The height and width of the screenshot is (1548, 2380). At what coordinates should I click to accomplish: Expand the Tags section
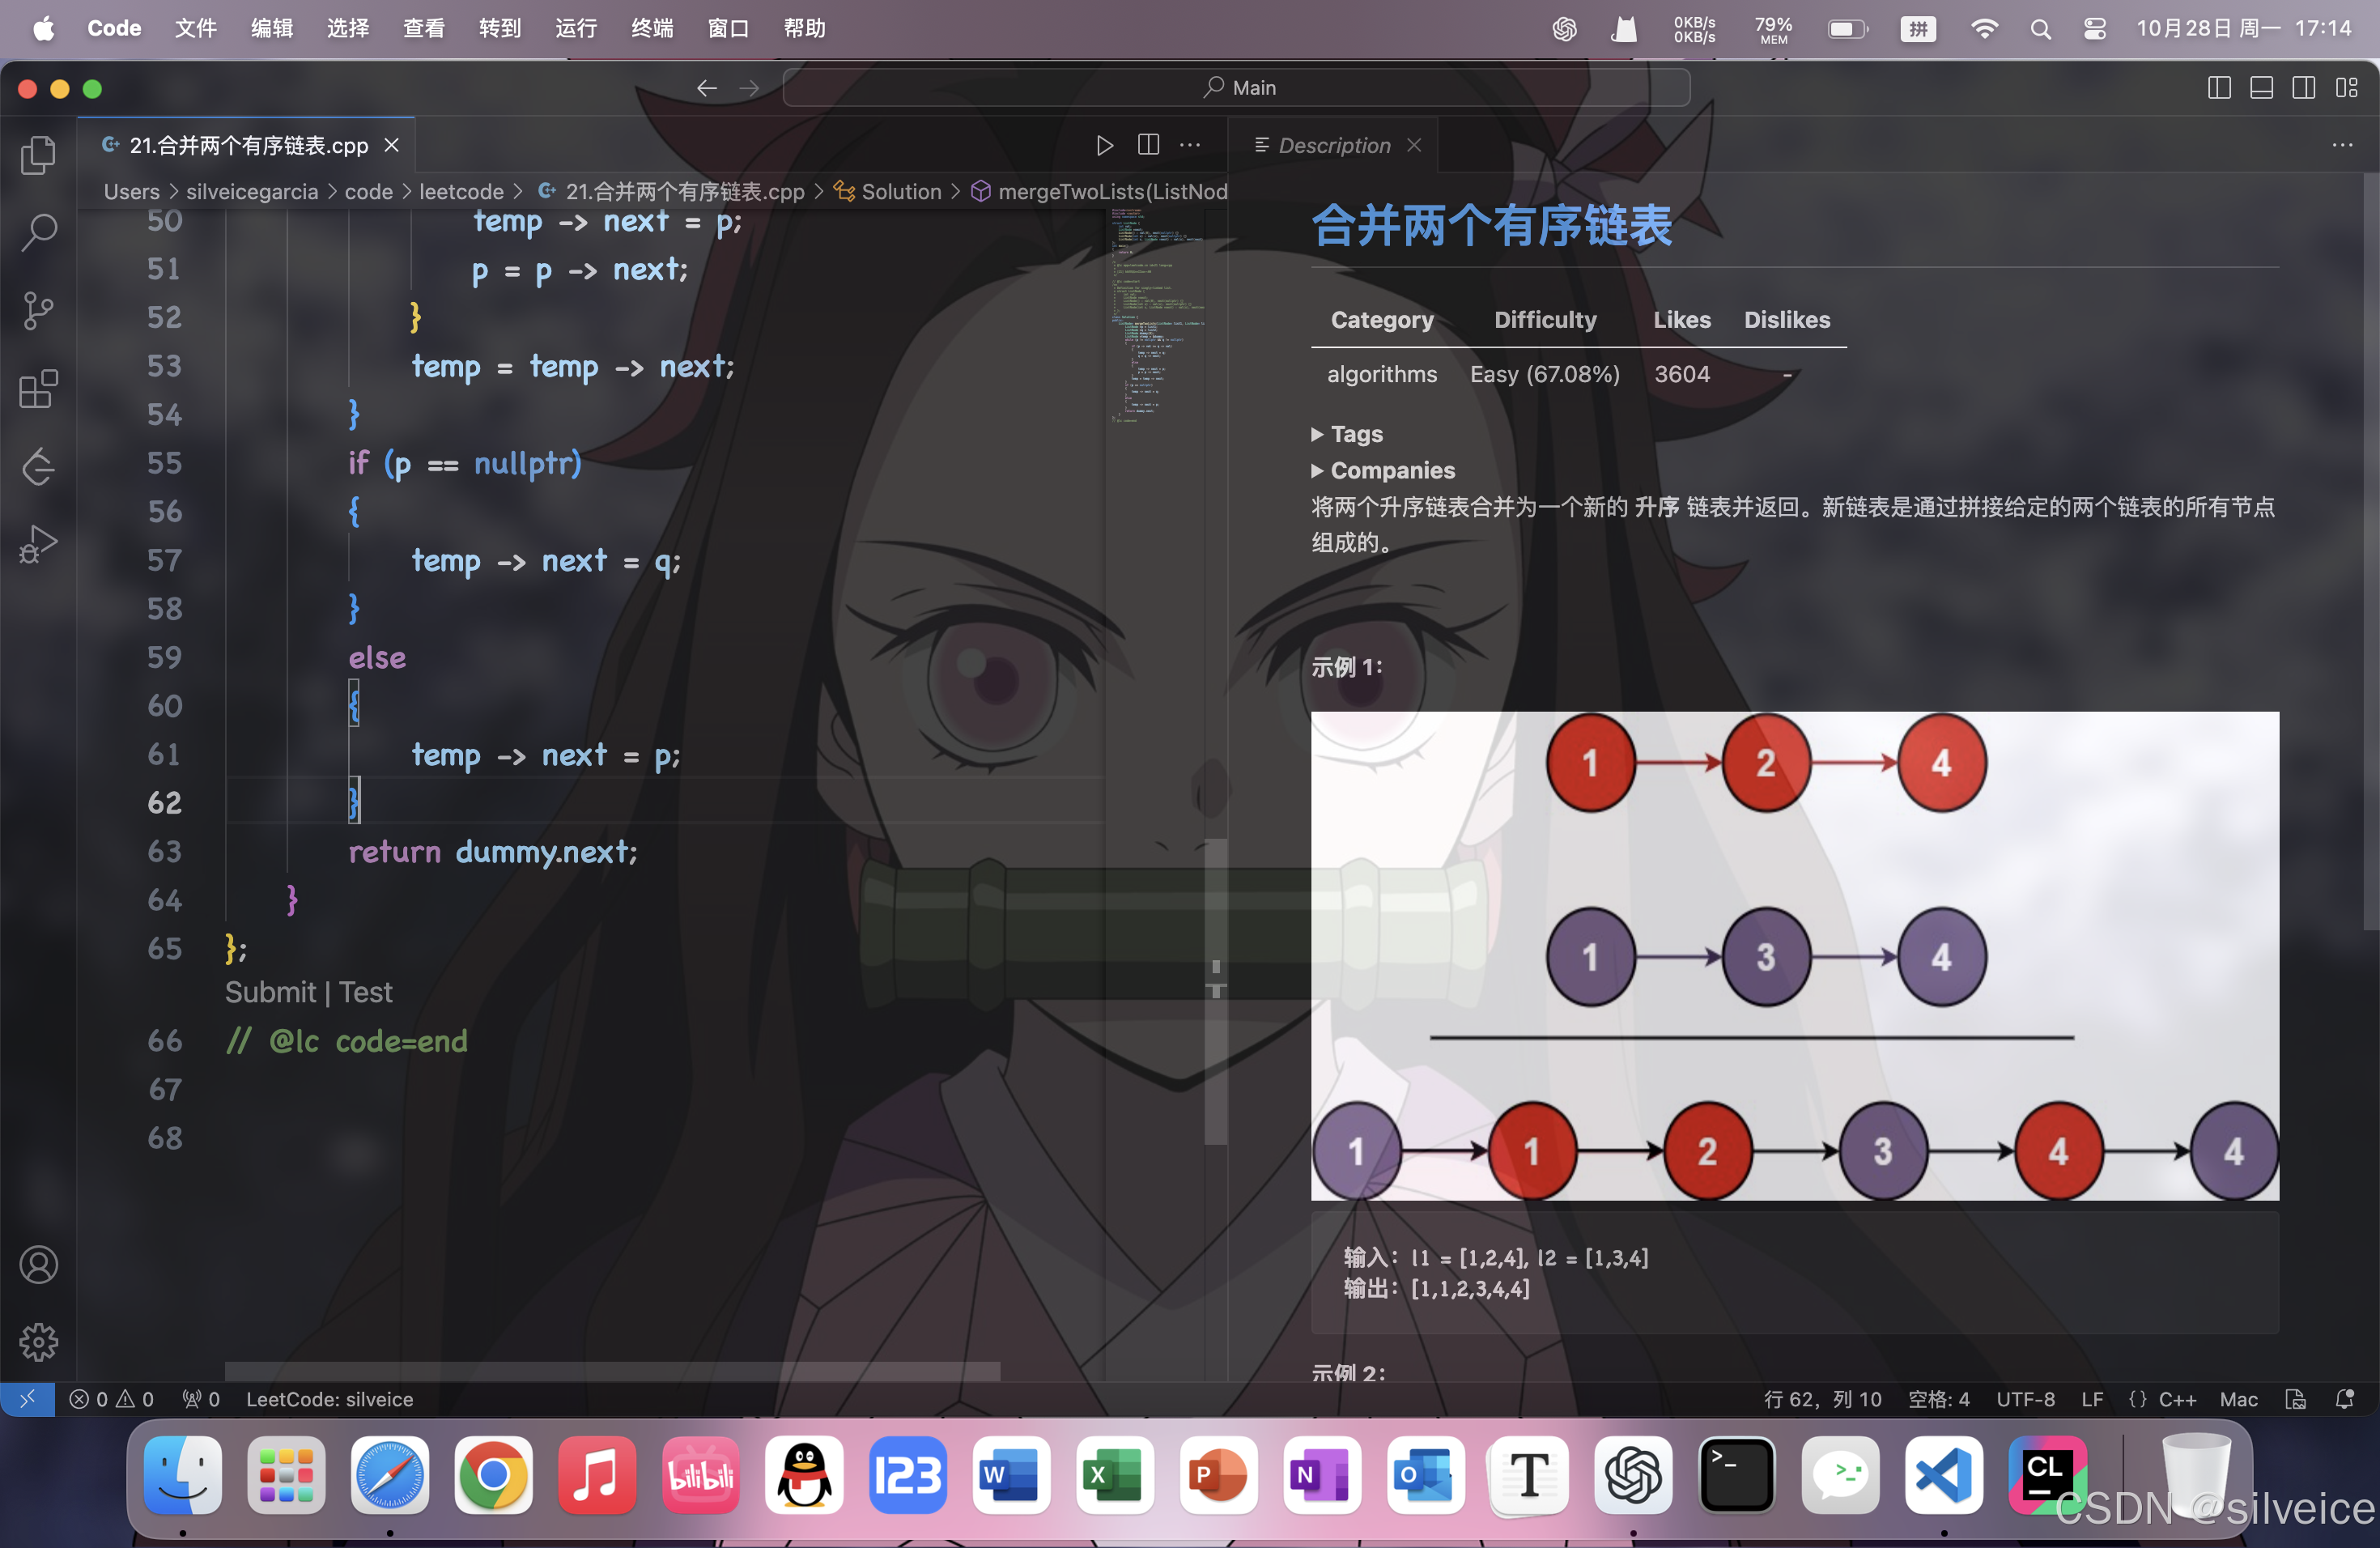(x=1347, y=434)
